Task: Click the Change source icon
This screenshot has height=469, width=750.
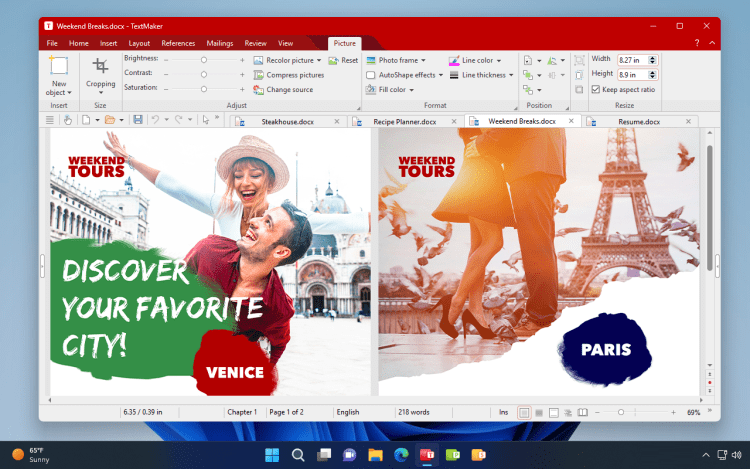Action: (258, 90)
